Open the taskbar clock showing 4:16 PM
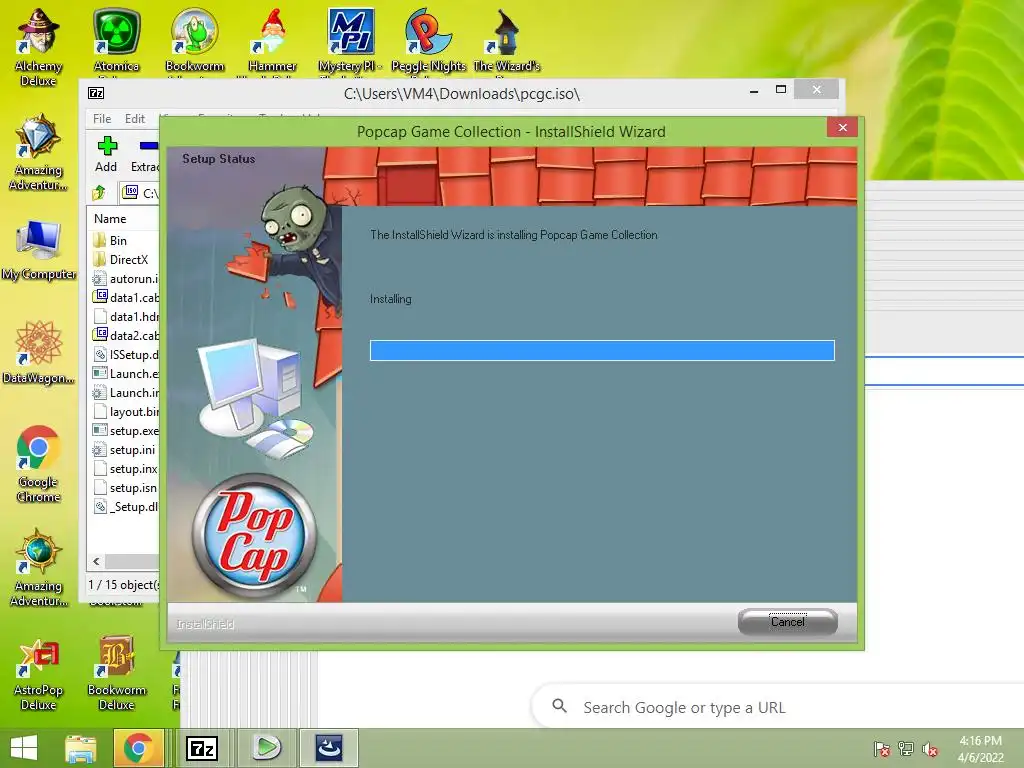 [x=980, y=749]
